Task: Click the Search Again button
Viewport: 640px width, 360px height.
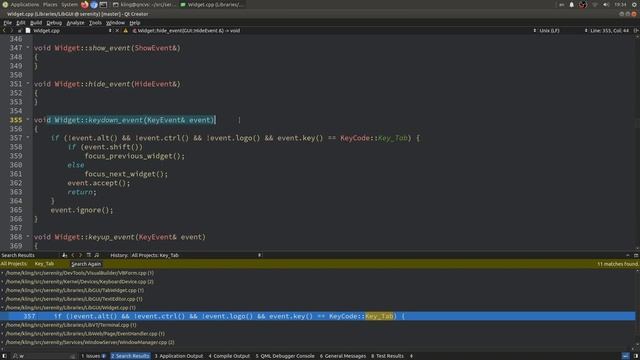Action: coord(86,264)
